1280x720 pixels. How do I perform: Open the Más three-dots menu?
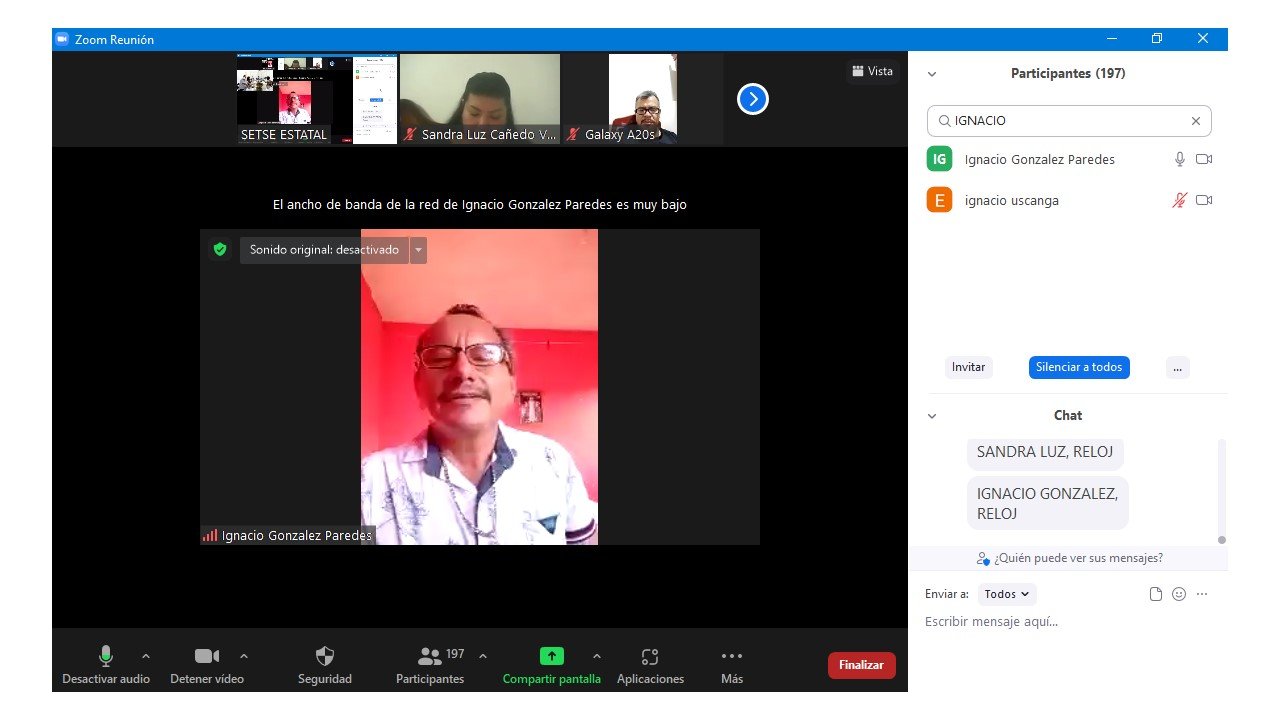pos(731,657)
